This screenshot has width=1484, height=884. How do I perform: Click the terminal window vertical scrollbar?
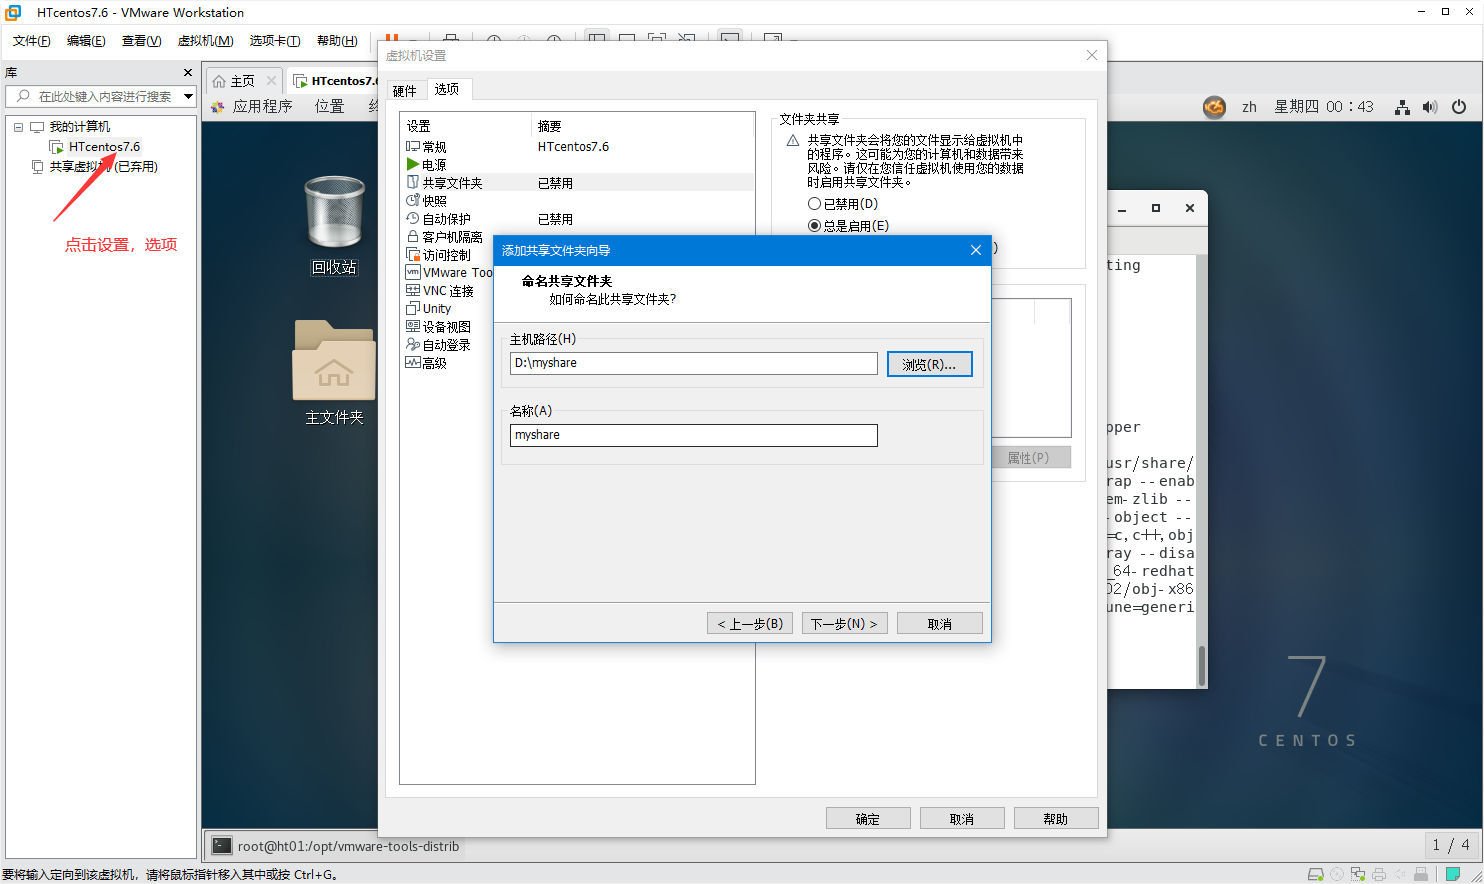(1201, 665)
